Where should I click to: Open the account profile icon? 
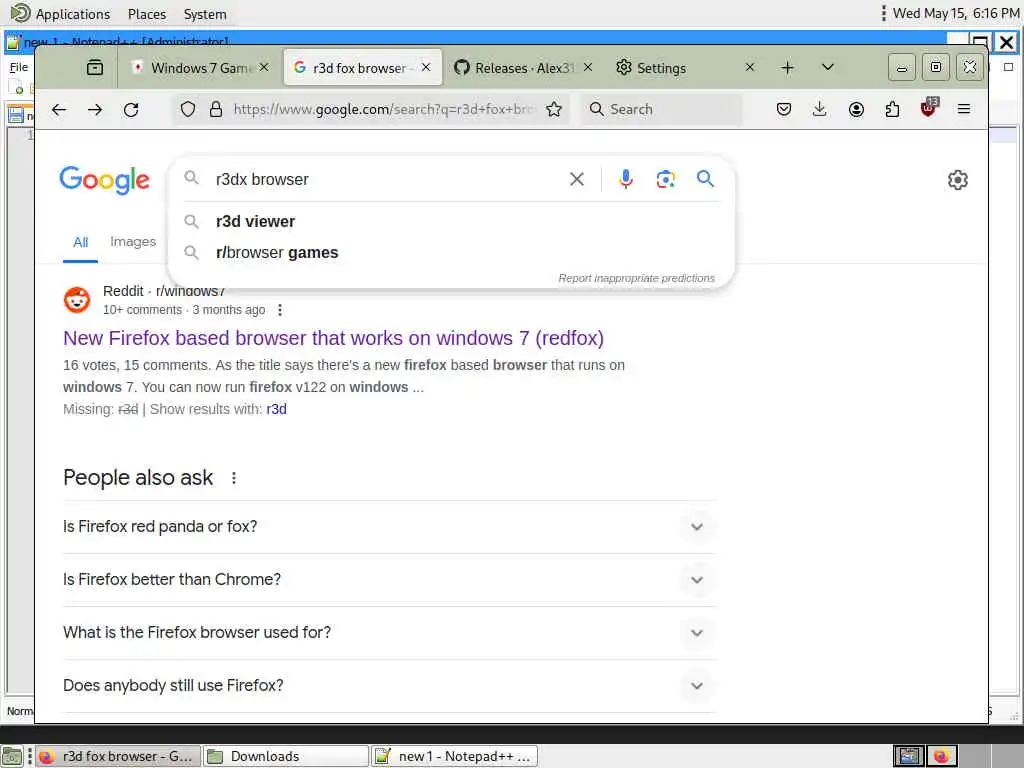point(856,109)
